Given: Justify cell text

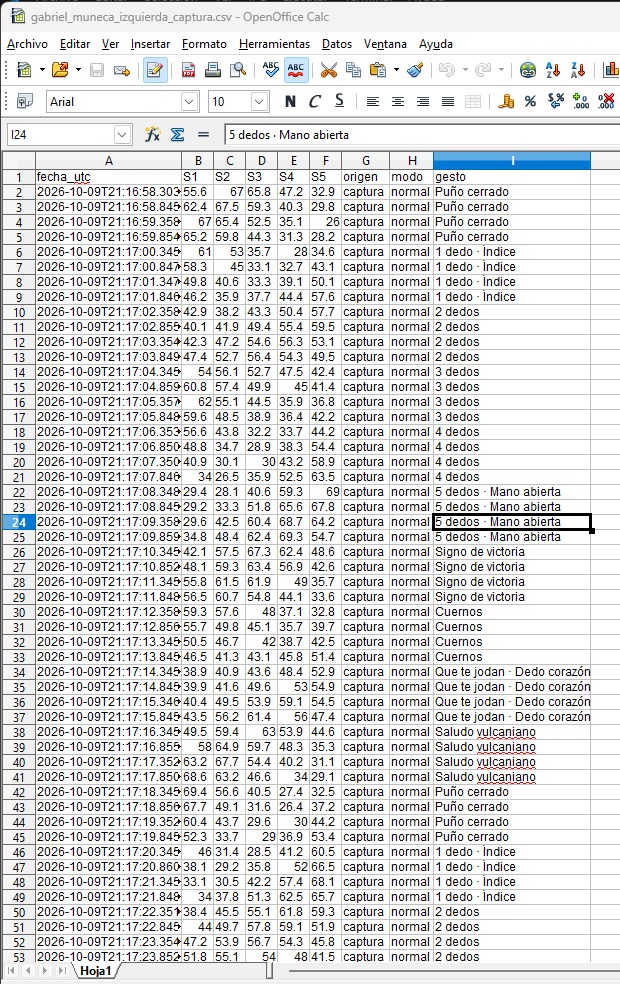Looking at the screenshot, I should (448, 101).
